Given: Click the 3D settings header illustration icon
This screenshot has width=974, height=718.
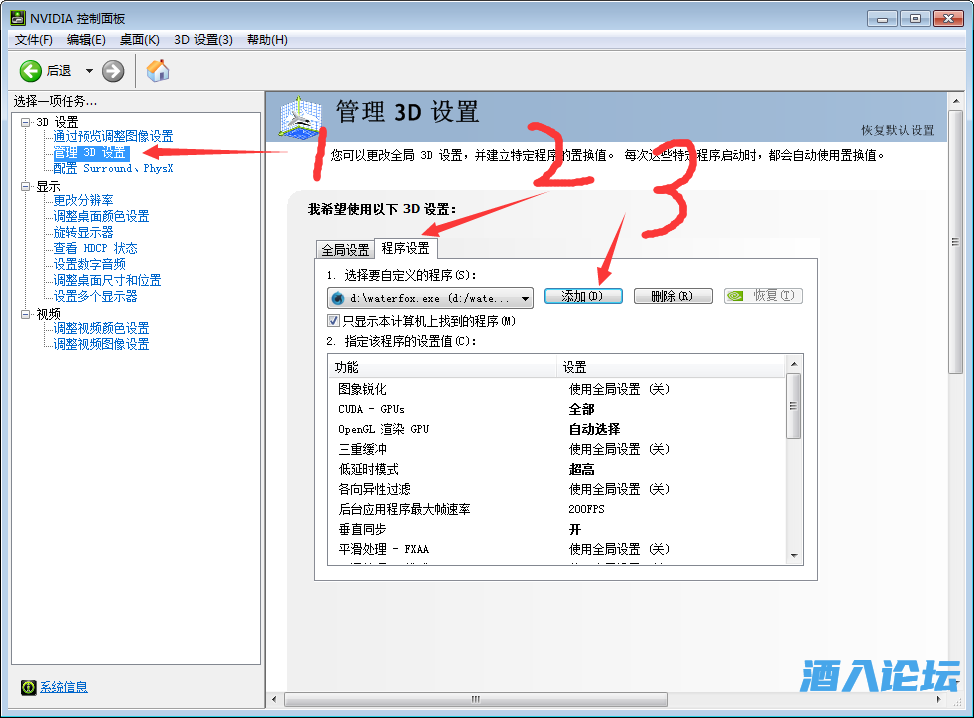Looking at the screenshot, I should pyautogui.click(x=301, y=117).
